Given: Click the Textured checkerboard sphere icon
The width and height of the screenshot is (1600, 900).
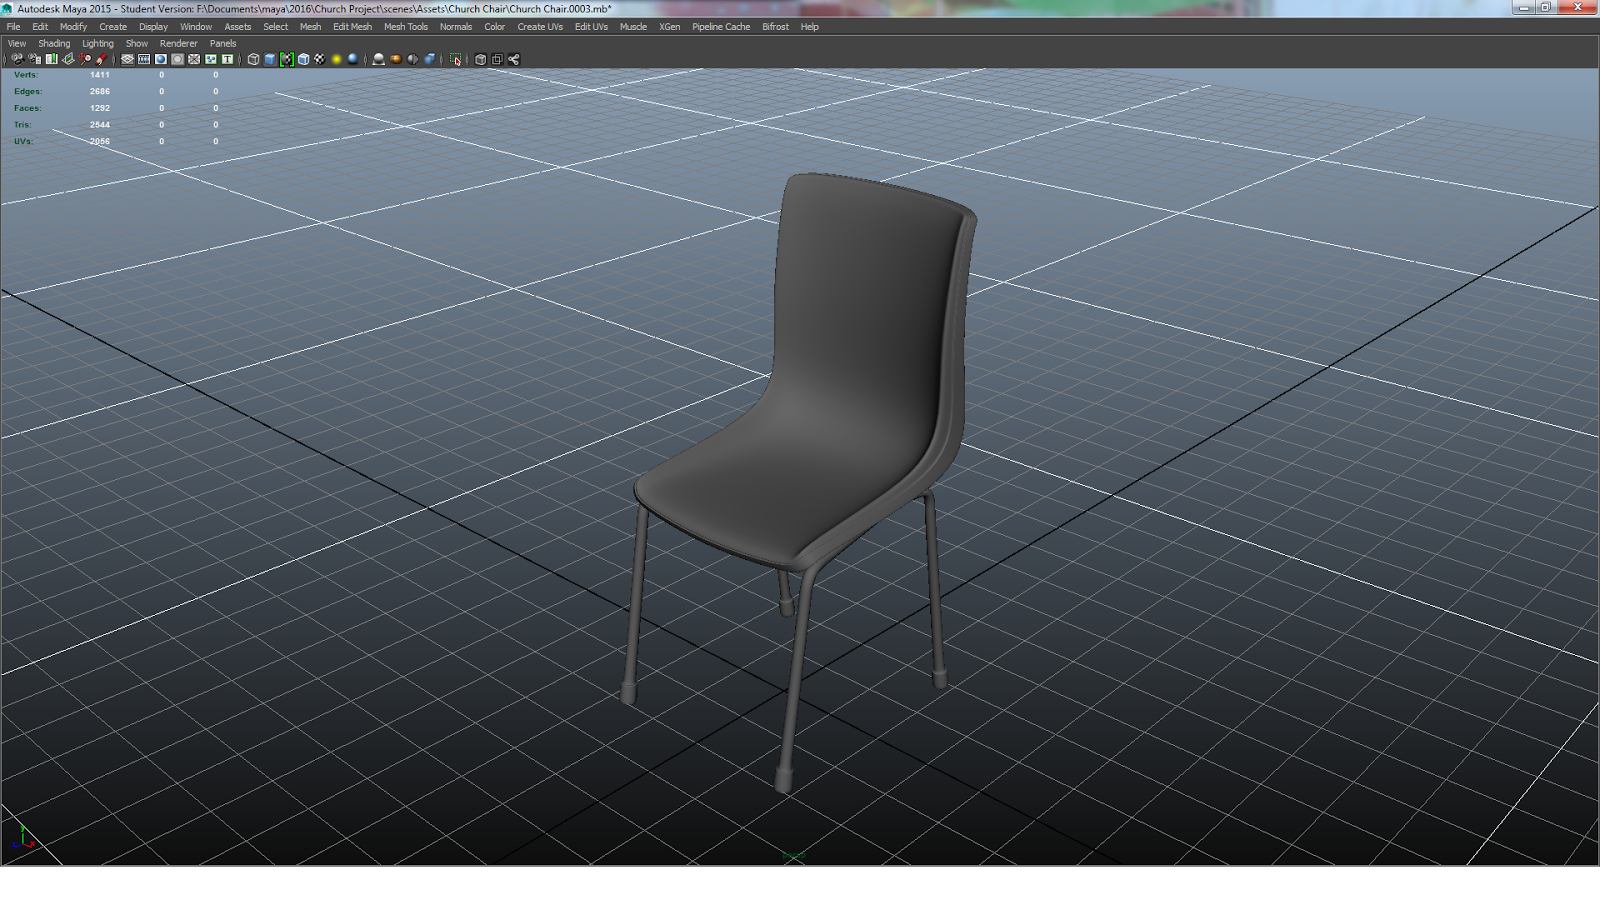Looking at the screenshot, I should (320, 59).
